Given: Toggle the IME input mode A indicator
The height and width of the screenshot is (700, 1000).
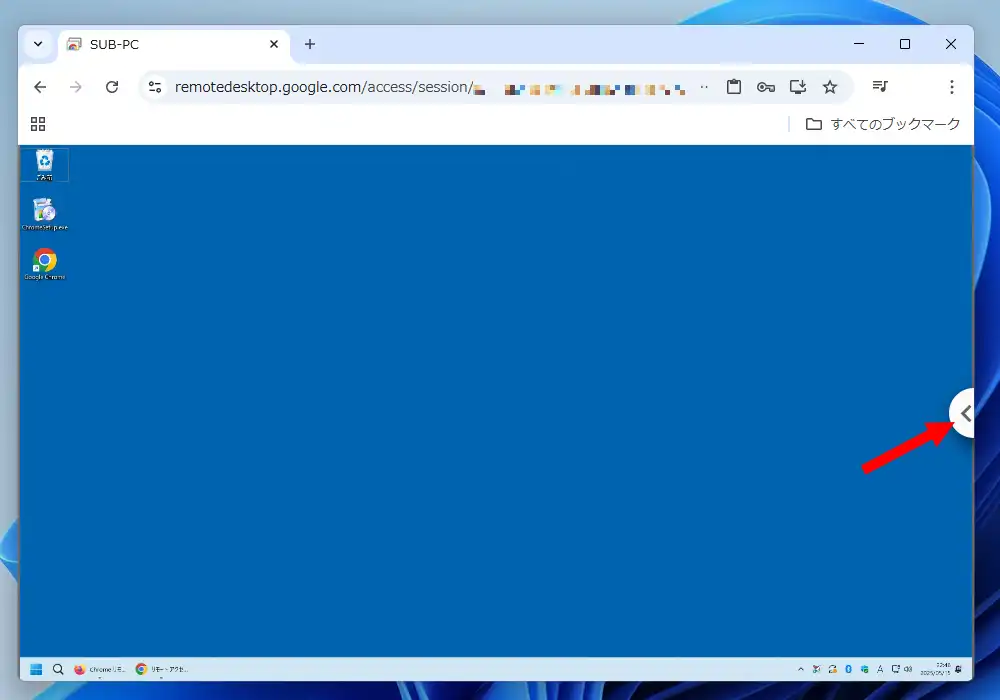Looking at the screenshot, I should (880, 669).
